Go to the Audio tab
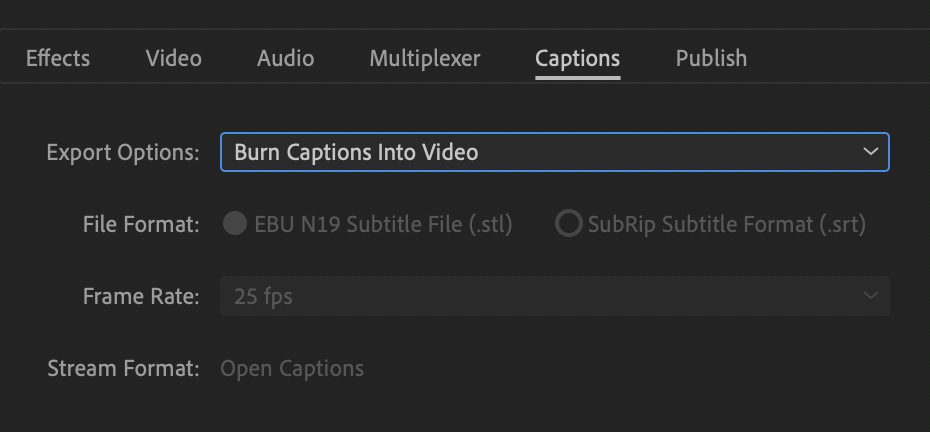930x432 pixels. point(285,59)
